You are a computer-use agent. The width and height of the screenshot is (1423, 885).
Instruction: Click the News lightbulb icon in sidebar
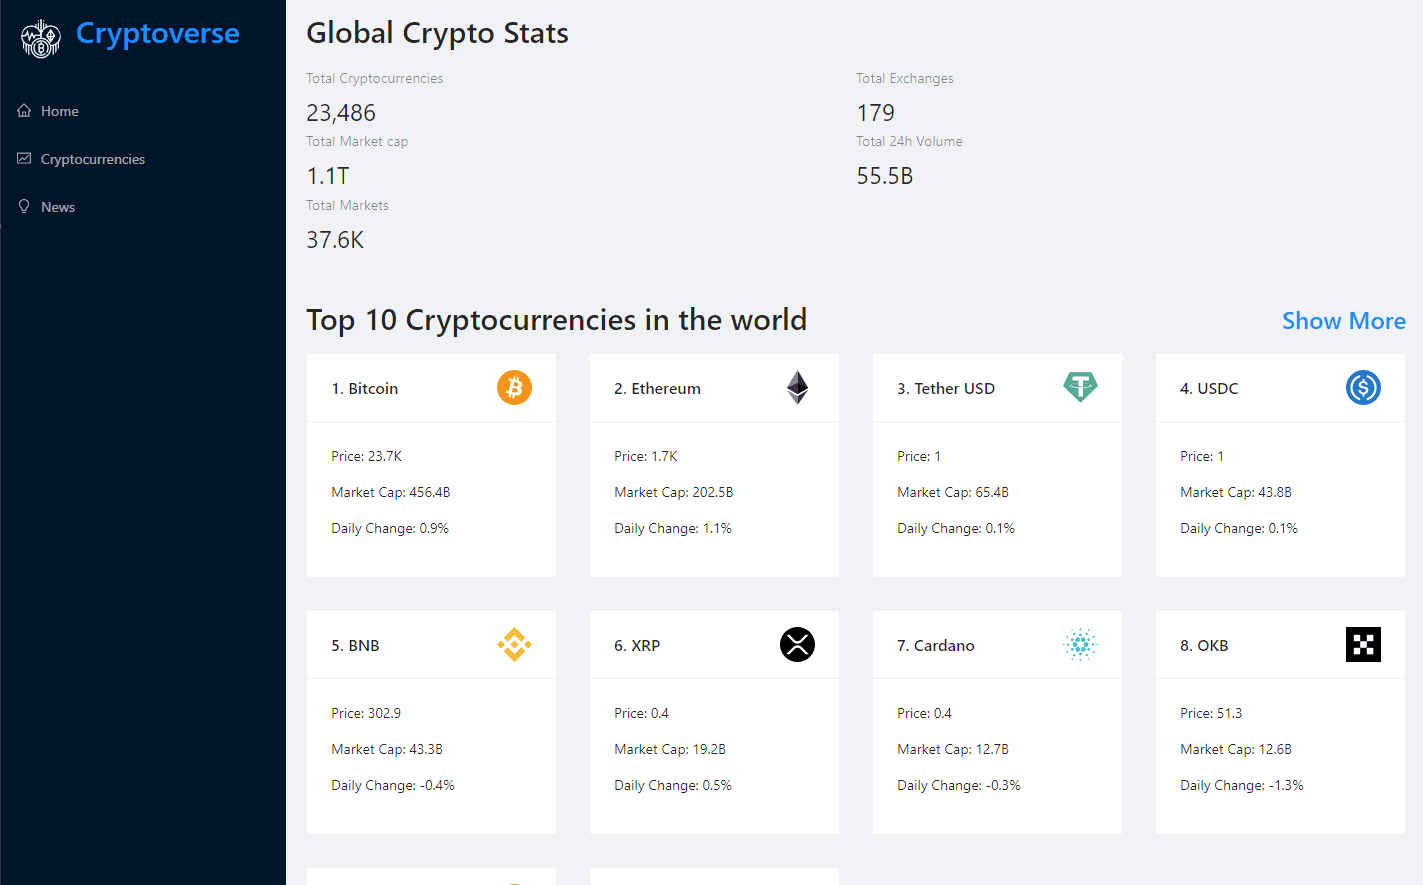click(x=24, y=206)
